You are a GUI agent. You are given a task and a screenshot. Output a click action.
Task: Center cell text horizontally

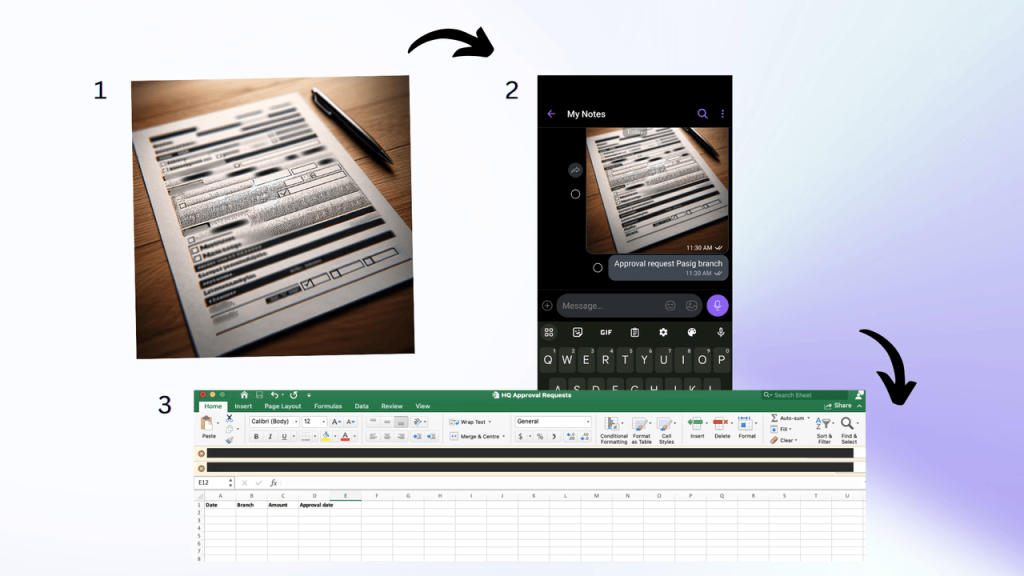coord(387,436)
